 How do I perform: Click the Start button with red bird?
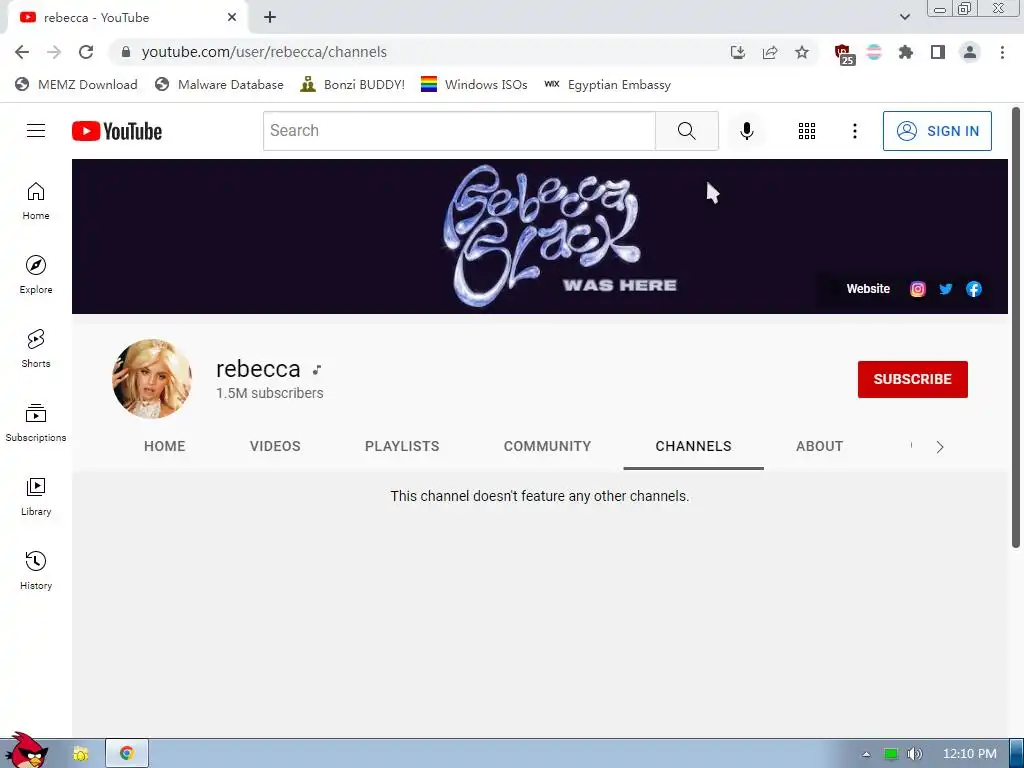pyautogui.click(x=26, y=751)
